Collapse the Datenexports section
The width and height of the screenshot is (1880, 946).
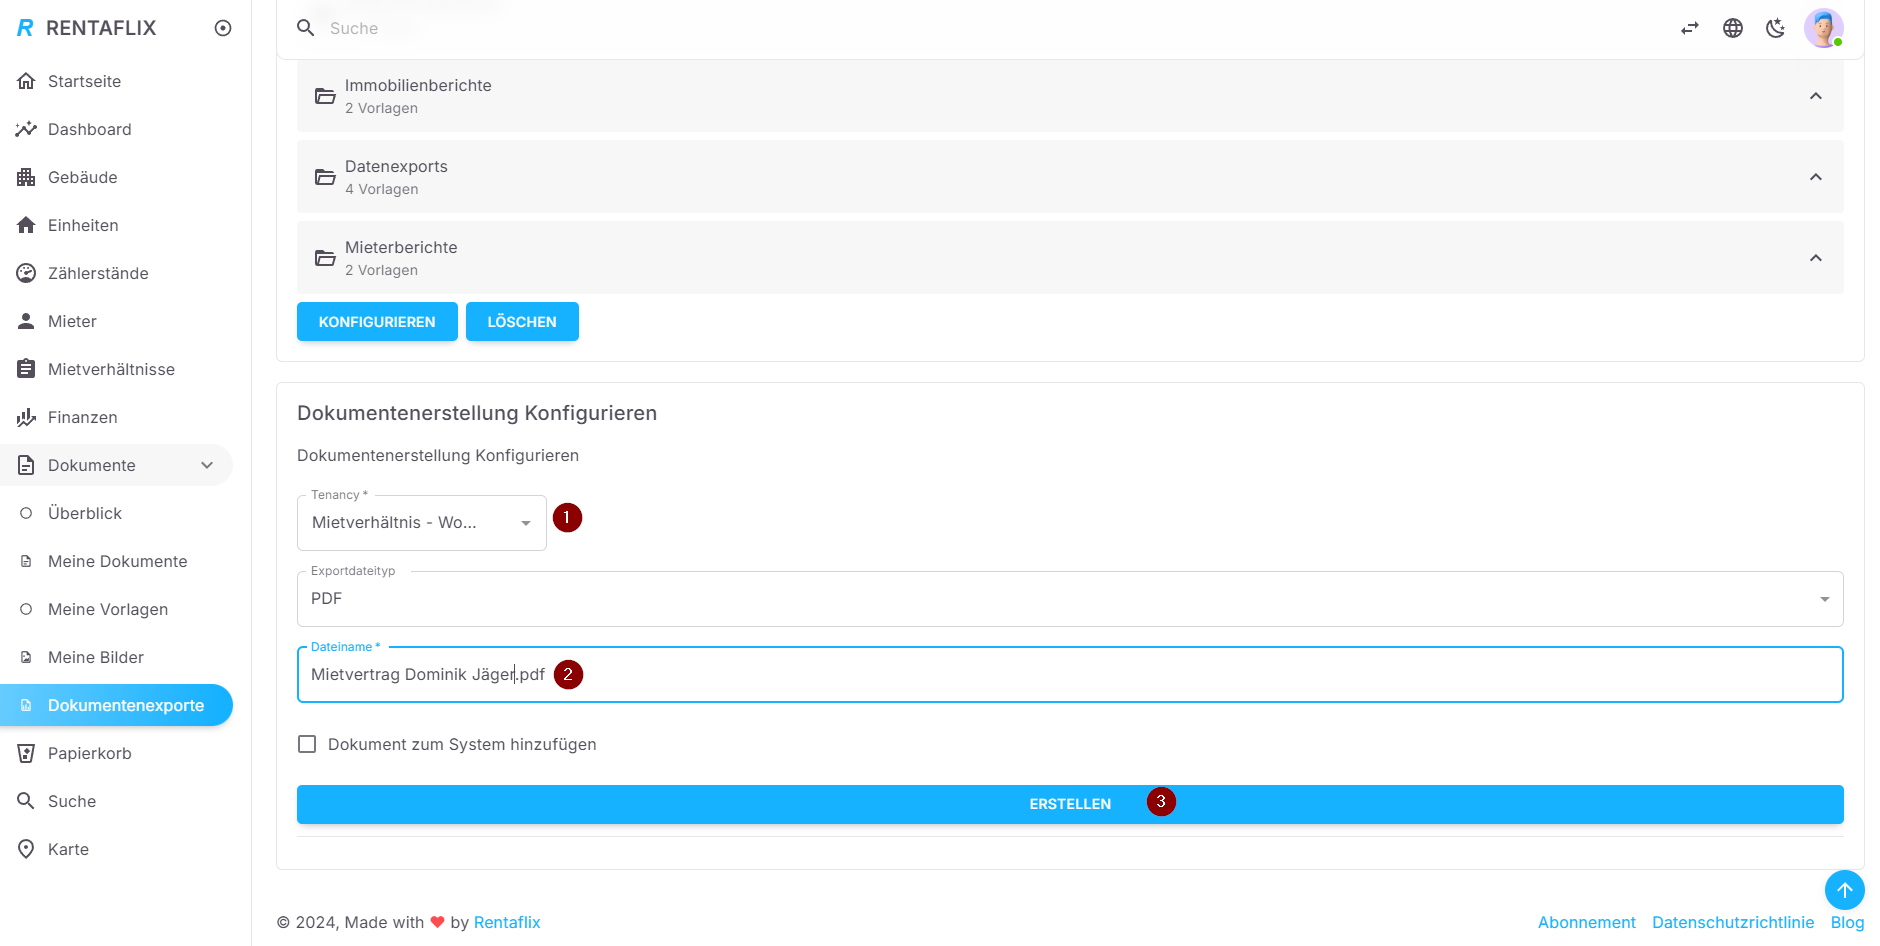[1815, 177]
